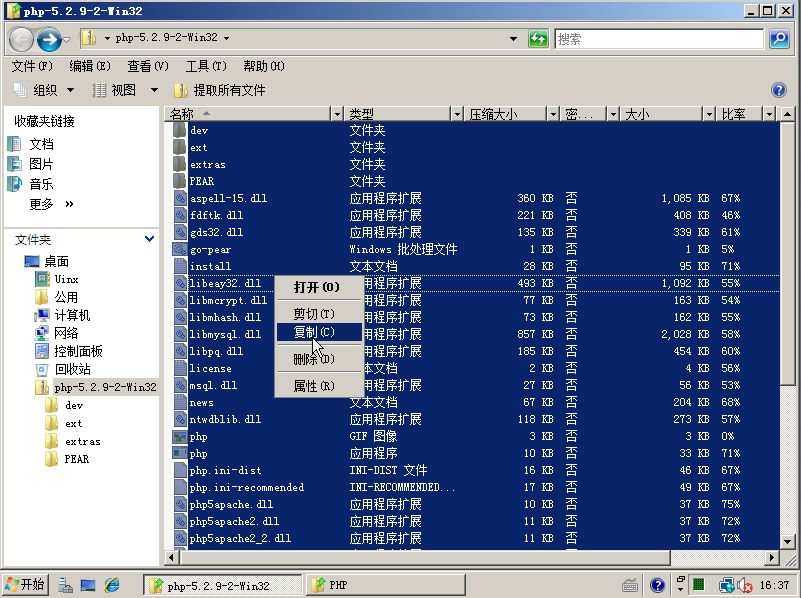Expand breadcrumb arrow after php-5.2.9-2-Win32
This screenshot has width=801, height=598.
pyautogui.click(x=226, y=38)
